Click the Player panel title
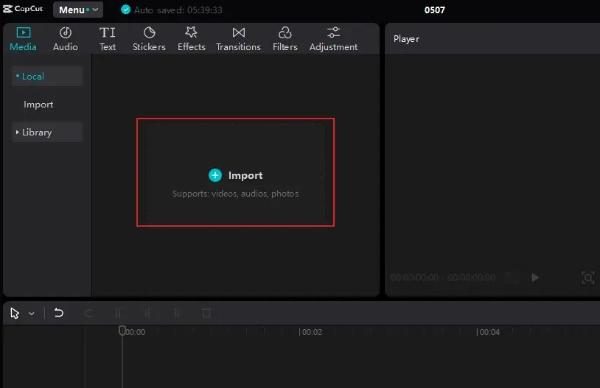The height and width of the screenshot is (388, 600). click(406, 39)
